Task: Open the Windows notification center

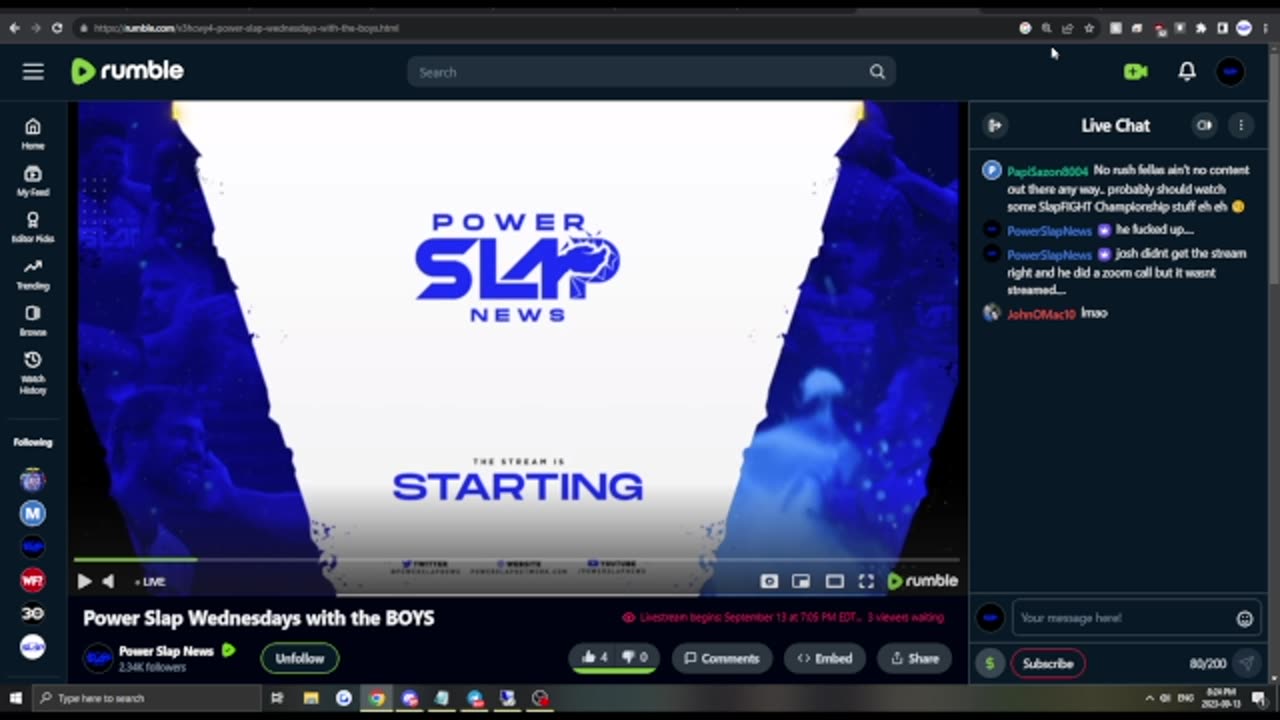Action: [x=1259, y=698]
